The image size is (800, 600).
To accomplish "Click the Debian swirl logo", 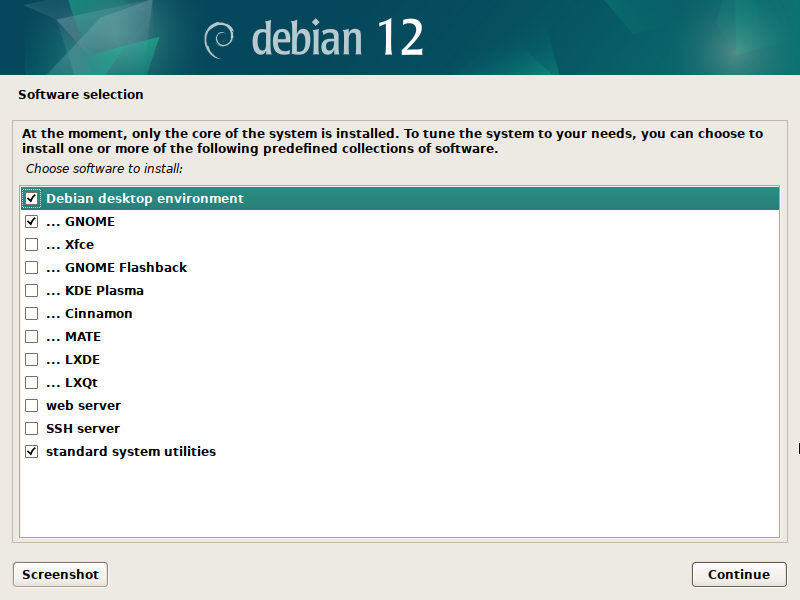I will coord(219,40).
